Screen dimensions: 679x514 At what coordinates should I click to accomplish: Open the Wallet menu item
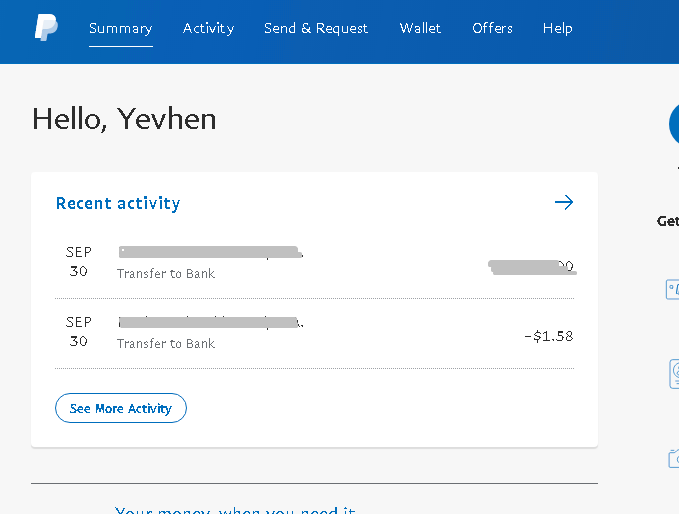coord(420,28)
